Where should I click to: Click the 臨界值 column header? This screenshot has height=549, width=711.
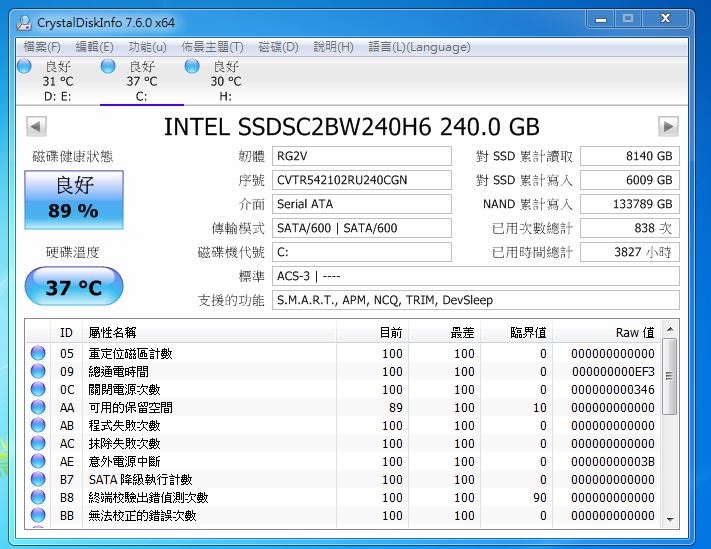tap(516, 332)
